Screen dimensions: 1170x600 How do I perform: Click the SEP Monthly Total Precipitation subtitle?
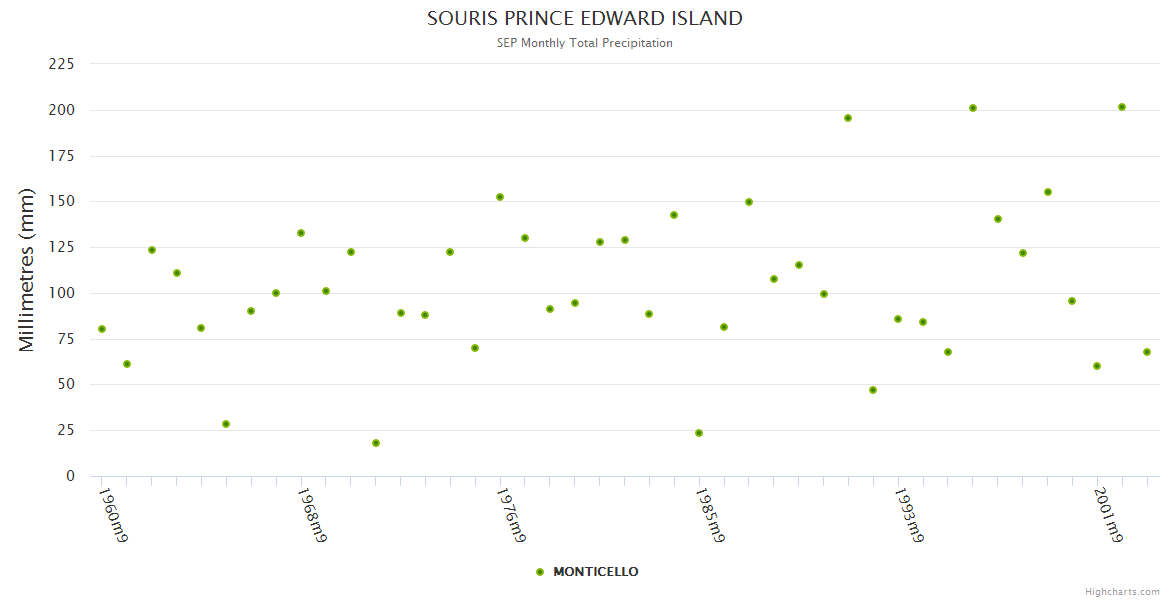pos(585,43)
